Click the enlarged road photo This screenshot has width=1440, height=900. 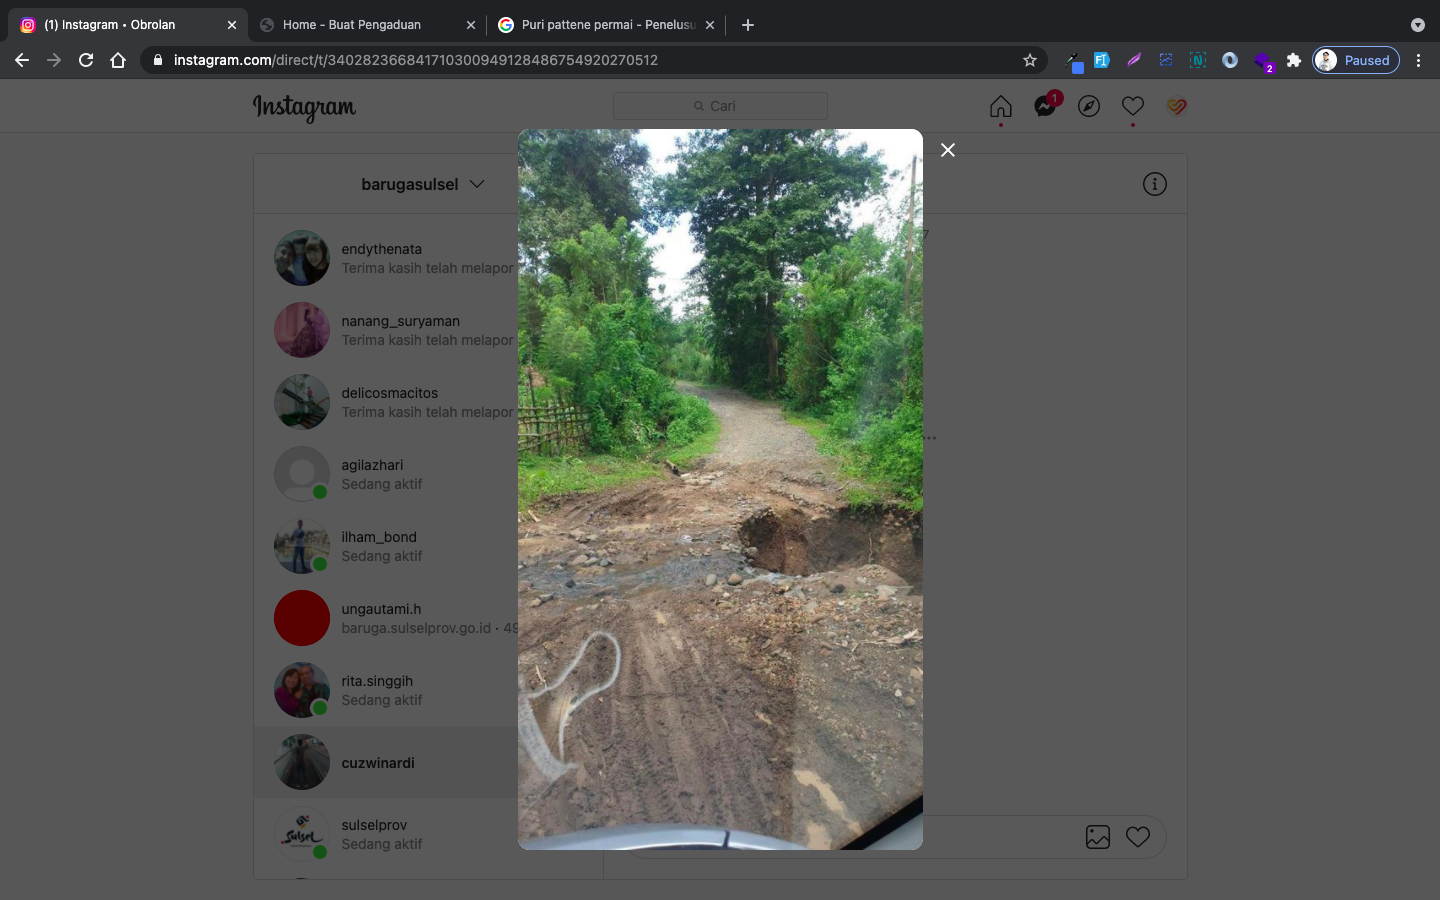720,489
